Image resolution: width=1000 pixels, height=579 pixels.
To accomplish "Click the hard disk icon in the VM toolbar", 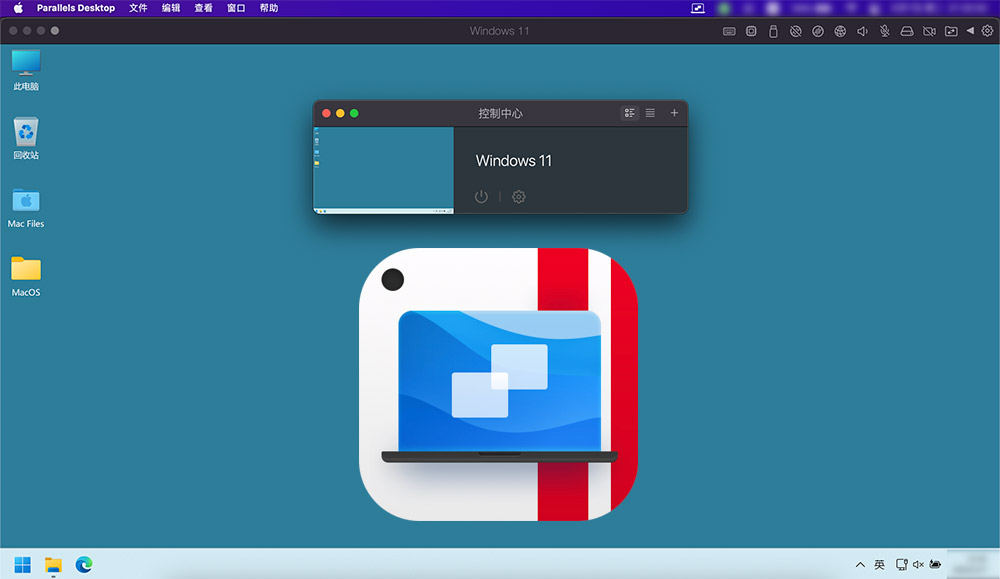I will tap(907, 31).
